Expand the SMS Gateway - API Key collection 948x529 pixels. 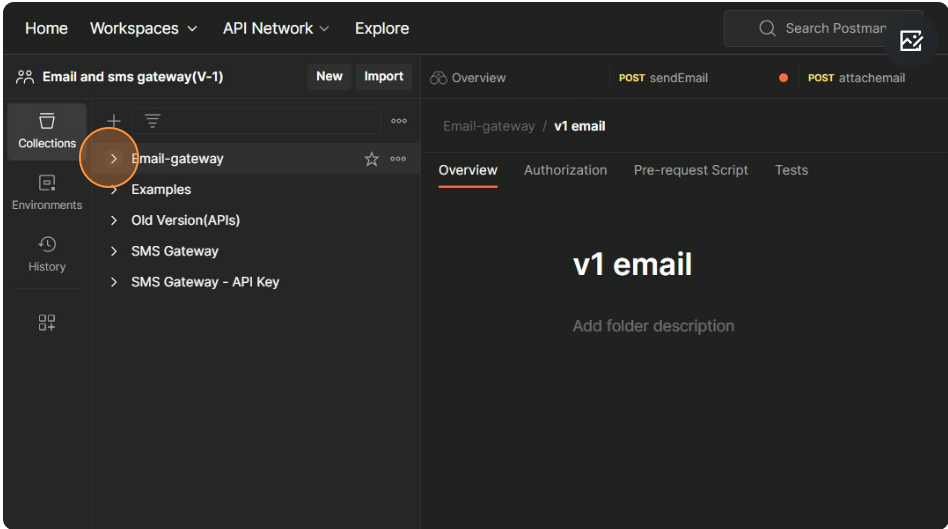tap(114, 282)
